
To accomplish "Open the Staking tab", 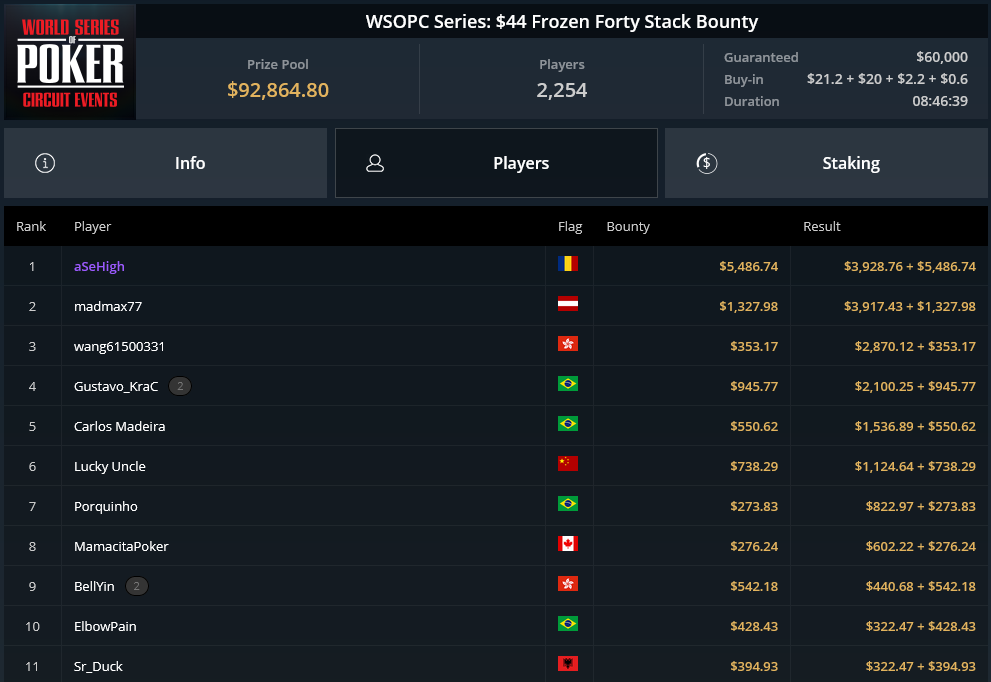I will (x=826, y=163).
